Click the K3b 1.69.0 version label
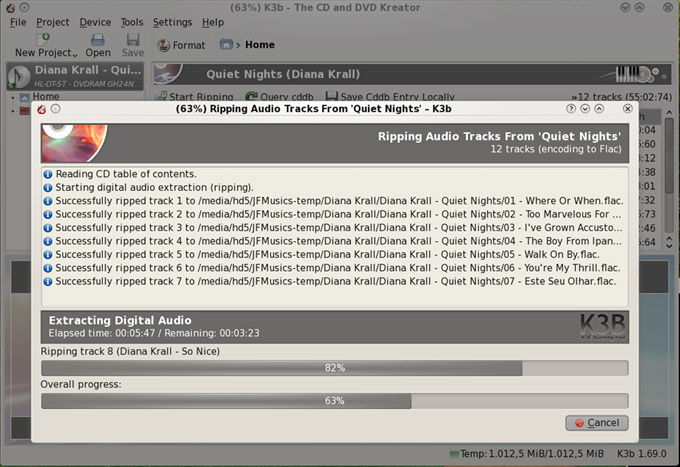 642,454
